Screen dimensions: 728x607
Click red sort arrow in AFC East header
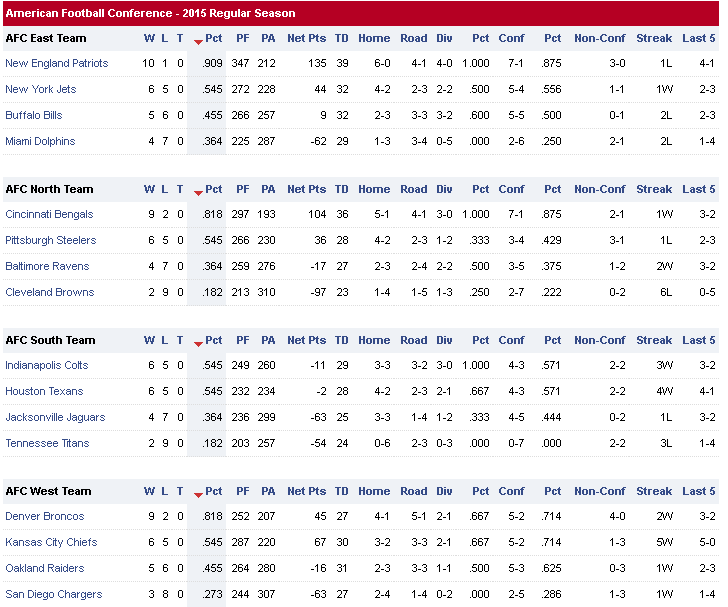[x=198, y=42]
